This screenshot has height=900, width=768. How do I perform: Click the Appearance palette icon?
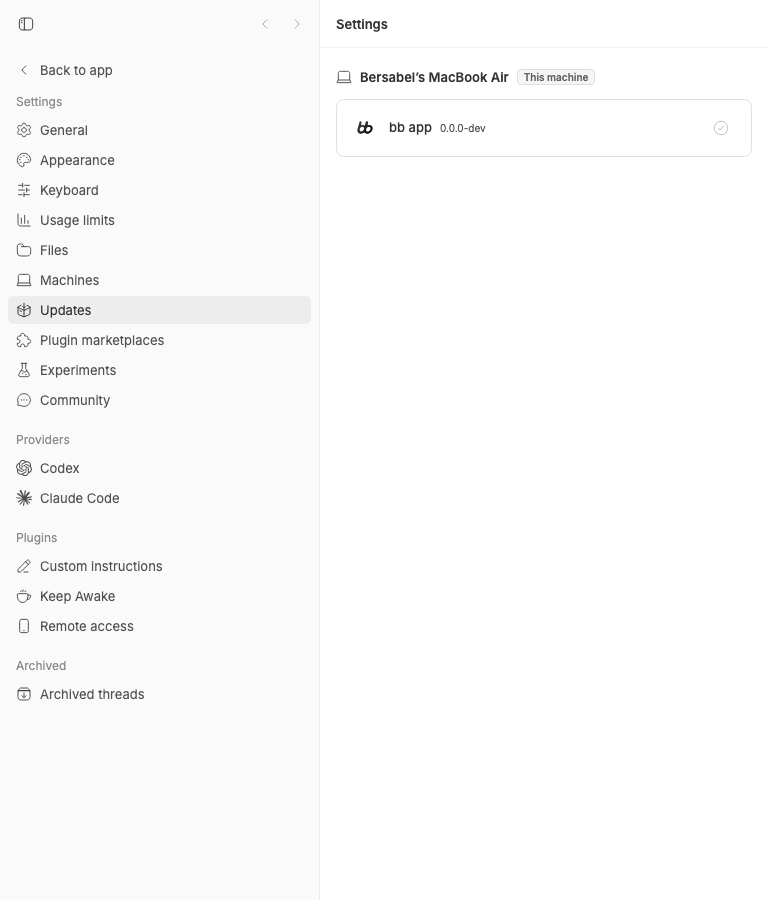[x=24, y=160]
